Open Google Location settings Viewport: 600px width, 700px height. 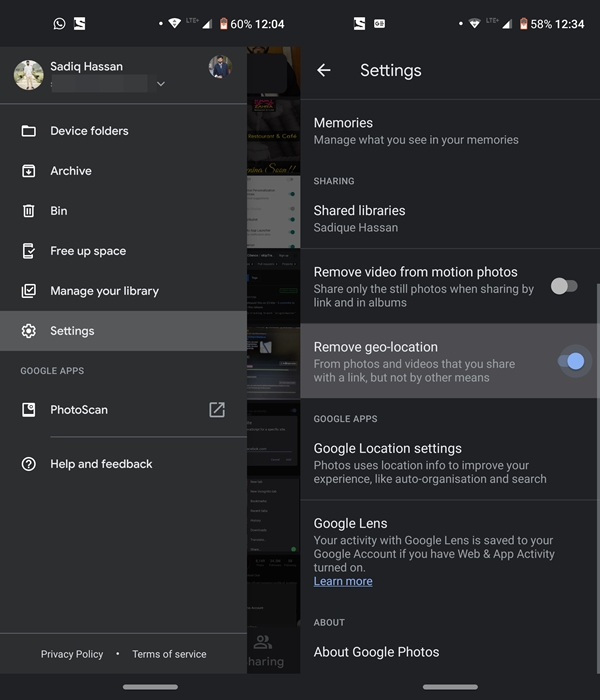coord(430,463)
